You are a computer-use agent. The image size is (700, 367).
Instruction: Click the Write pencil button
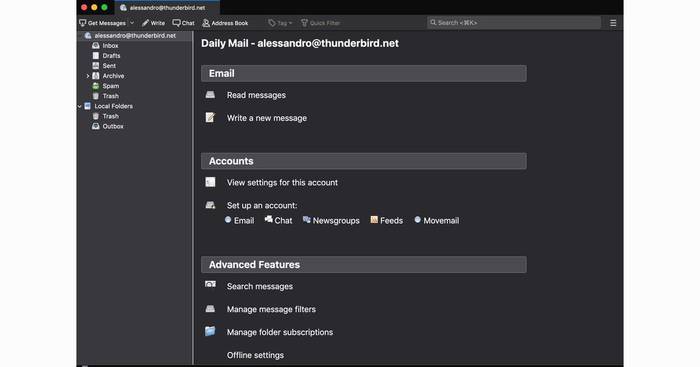tap(153, 23)
